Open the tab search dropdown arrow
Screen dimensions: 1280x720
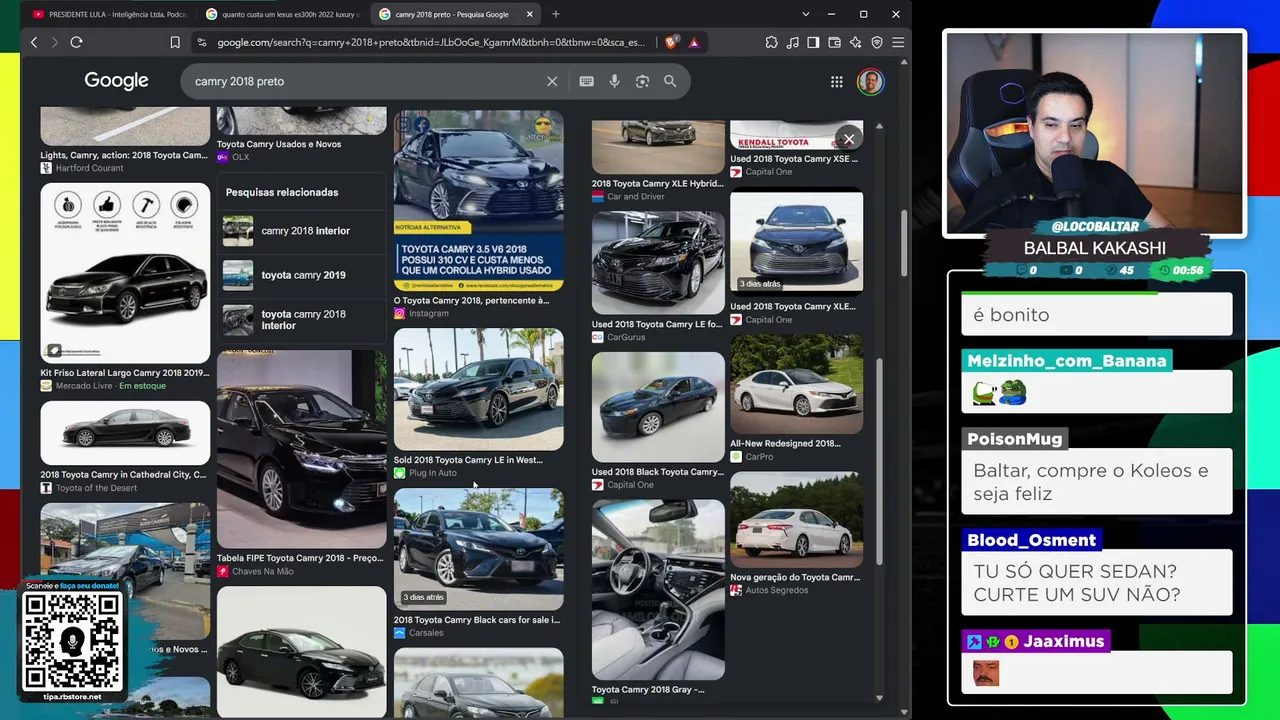pos(805,14)
